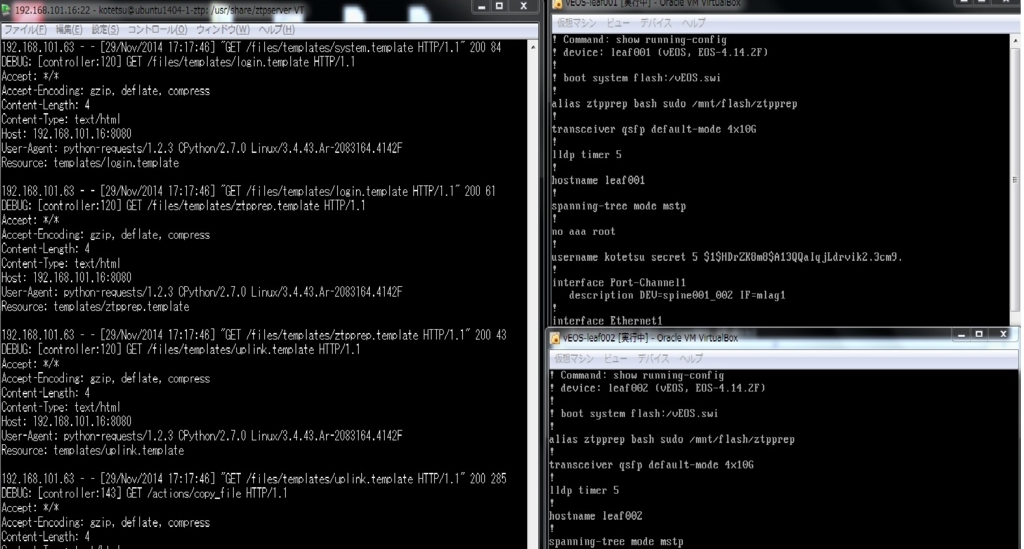Click the 'interface Port-Channel1' line
1024x549 pixels.
point(619,282)
